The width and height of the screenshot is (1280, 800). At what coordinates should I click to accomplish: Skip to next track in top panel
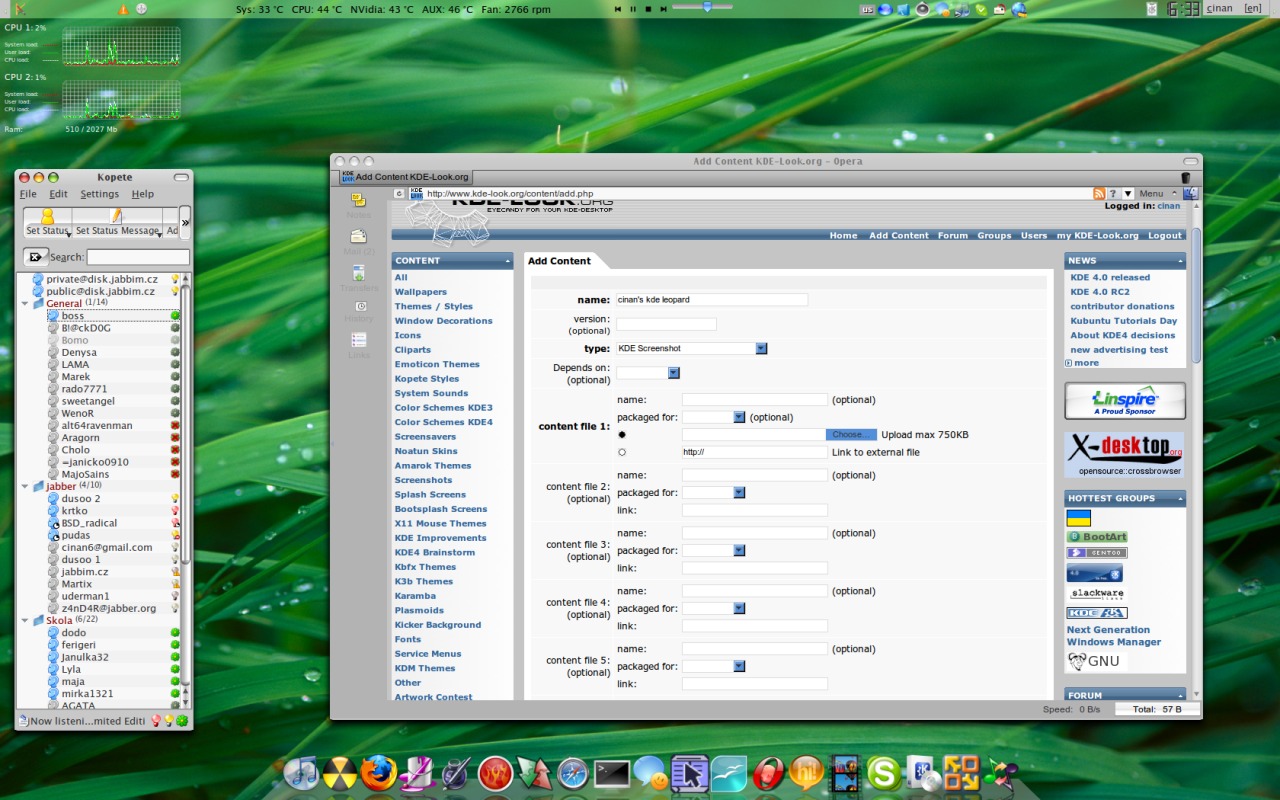click(664, 8)
